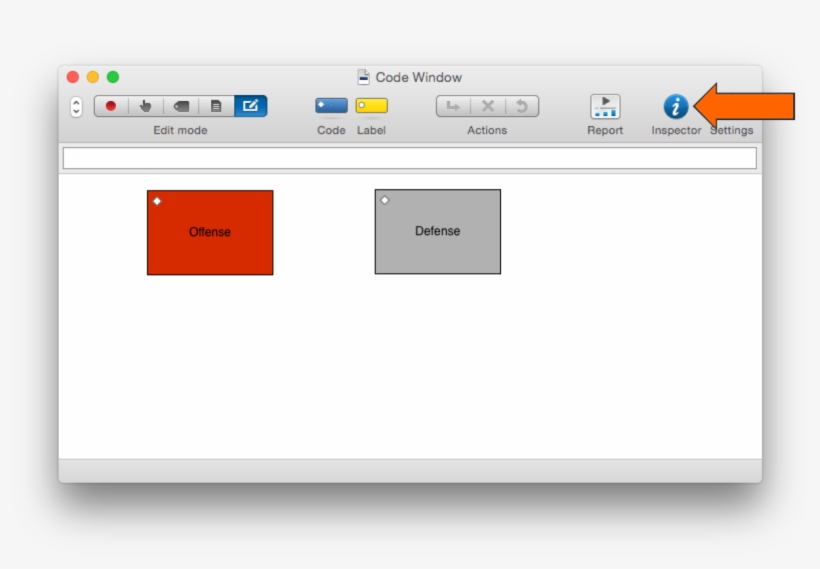Image resolution: width=820 pixels, height=569 pixels.
Task: Open the Inspector info icon
Action: tap(676, 106)
